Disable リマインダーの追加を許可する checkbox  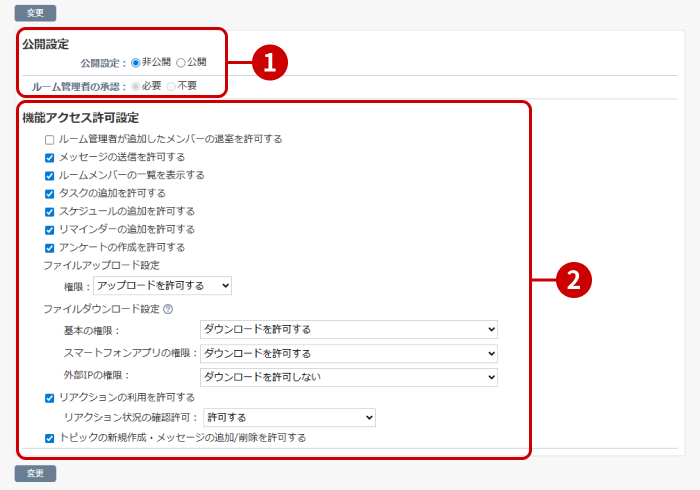(x=50, y=229)
